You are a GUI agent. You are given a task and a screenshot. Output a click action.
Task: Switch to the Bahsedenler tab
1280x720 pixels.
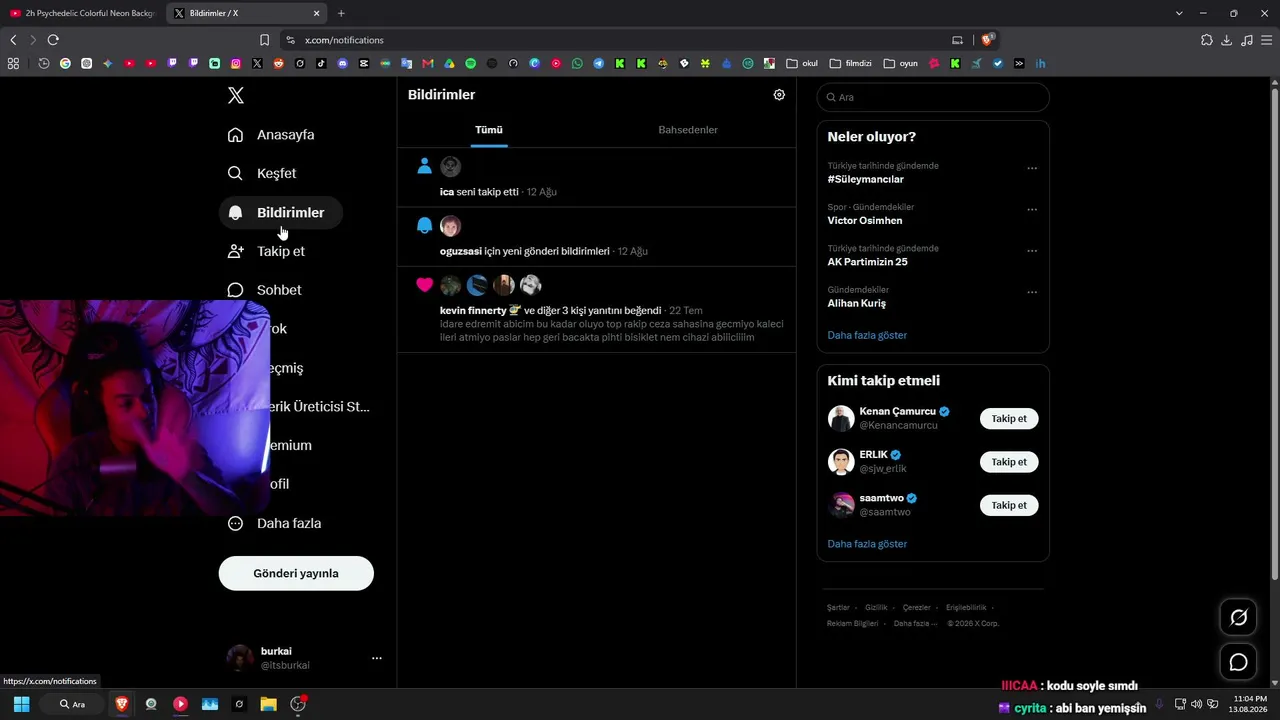coord(688,130)
